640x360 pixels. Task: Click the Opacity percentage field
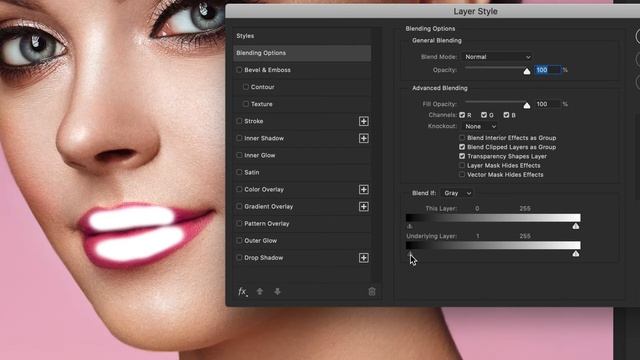[548, 70]
